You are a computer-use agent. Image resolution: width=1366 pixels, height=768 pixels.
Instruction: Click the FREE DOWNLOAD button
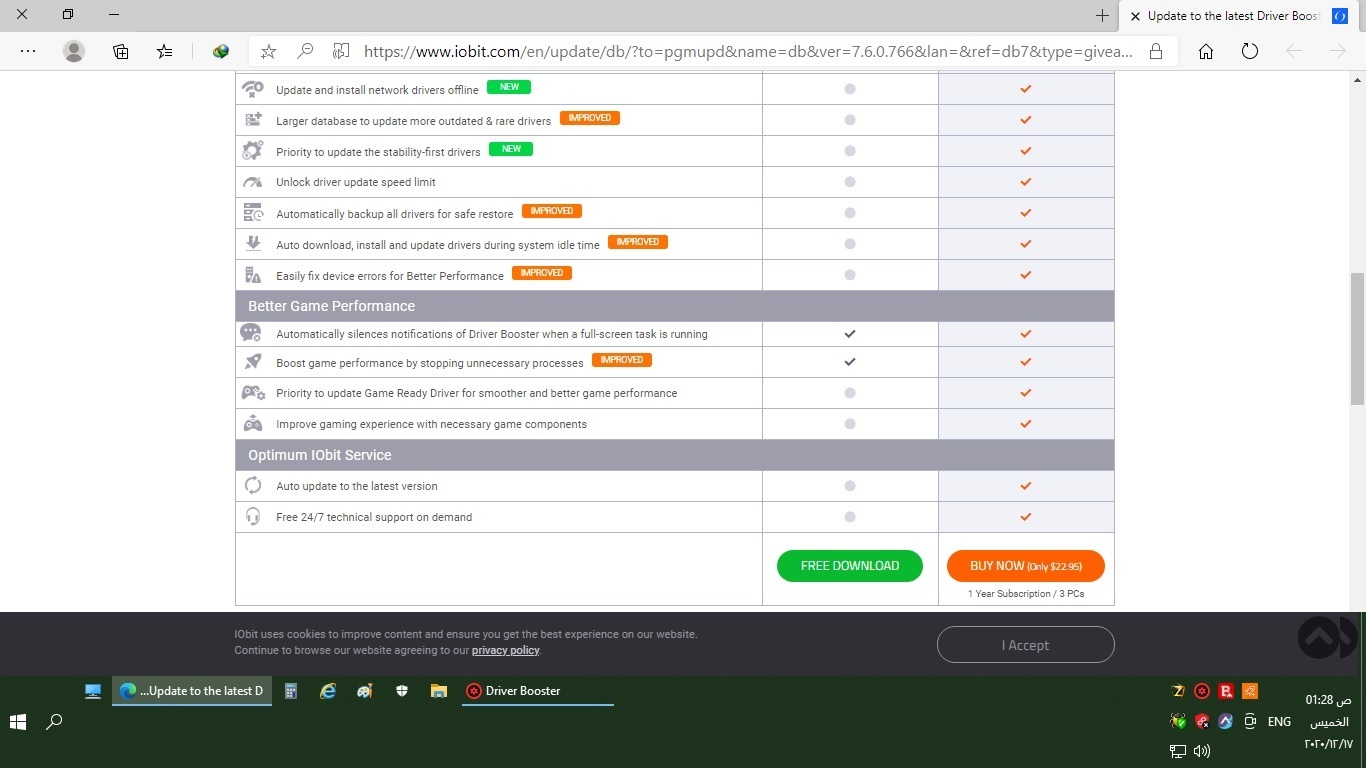point(850,566)
